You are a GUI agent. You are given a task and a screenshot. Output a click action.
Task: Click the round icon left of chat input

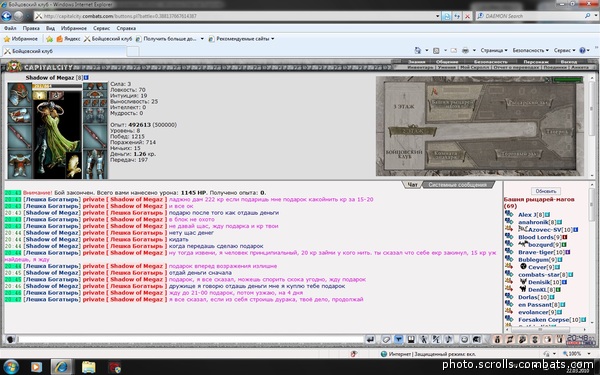pyautogui.click(x=11, y=339)
